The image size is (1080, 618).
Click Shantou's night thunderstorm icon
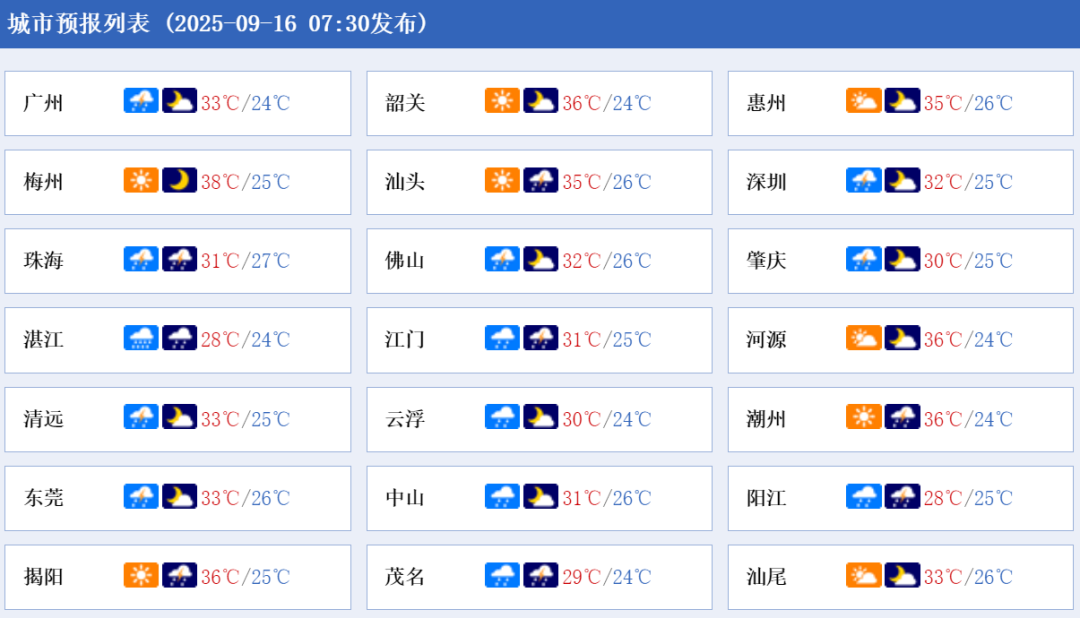[541, 180]
